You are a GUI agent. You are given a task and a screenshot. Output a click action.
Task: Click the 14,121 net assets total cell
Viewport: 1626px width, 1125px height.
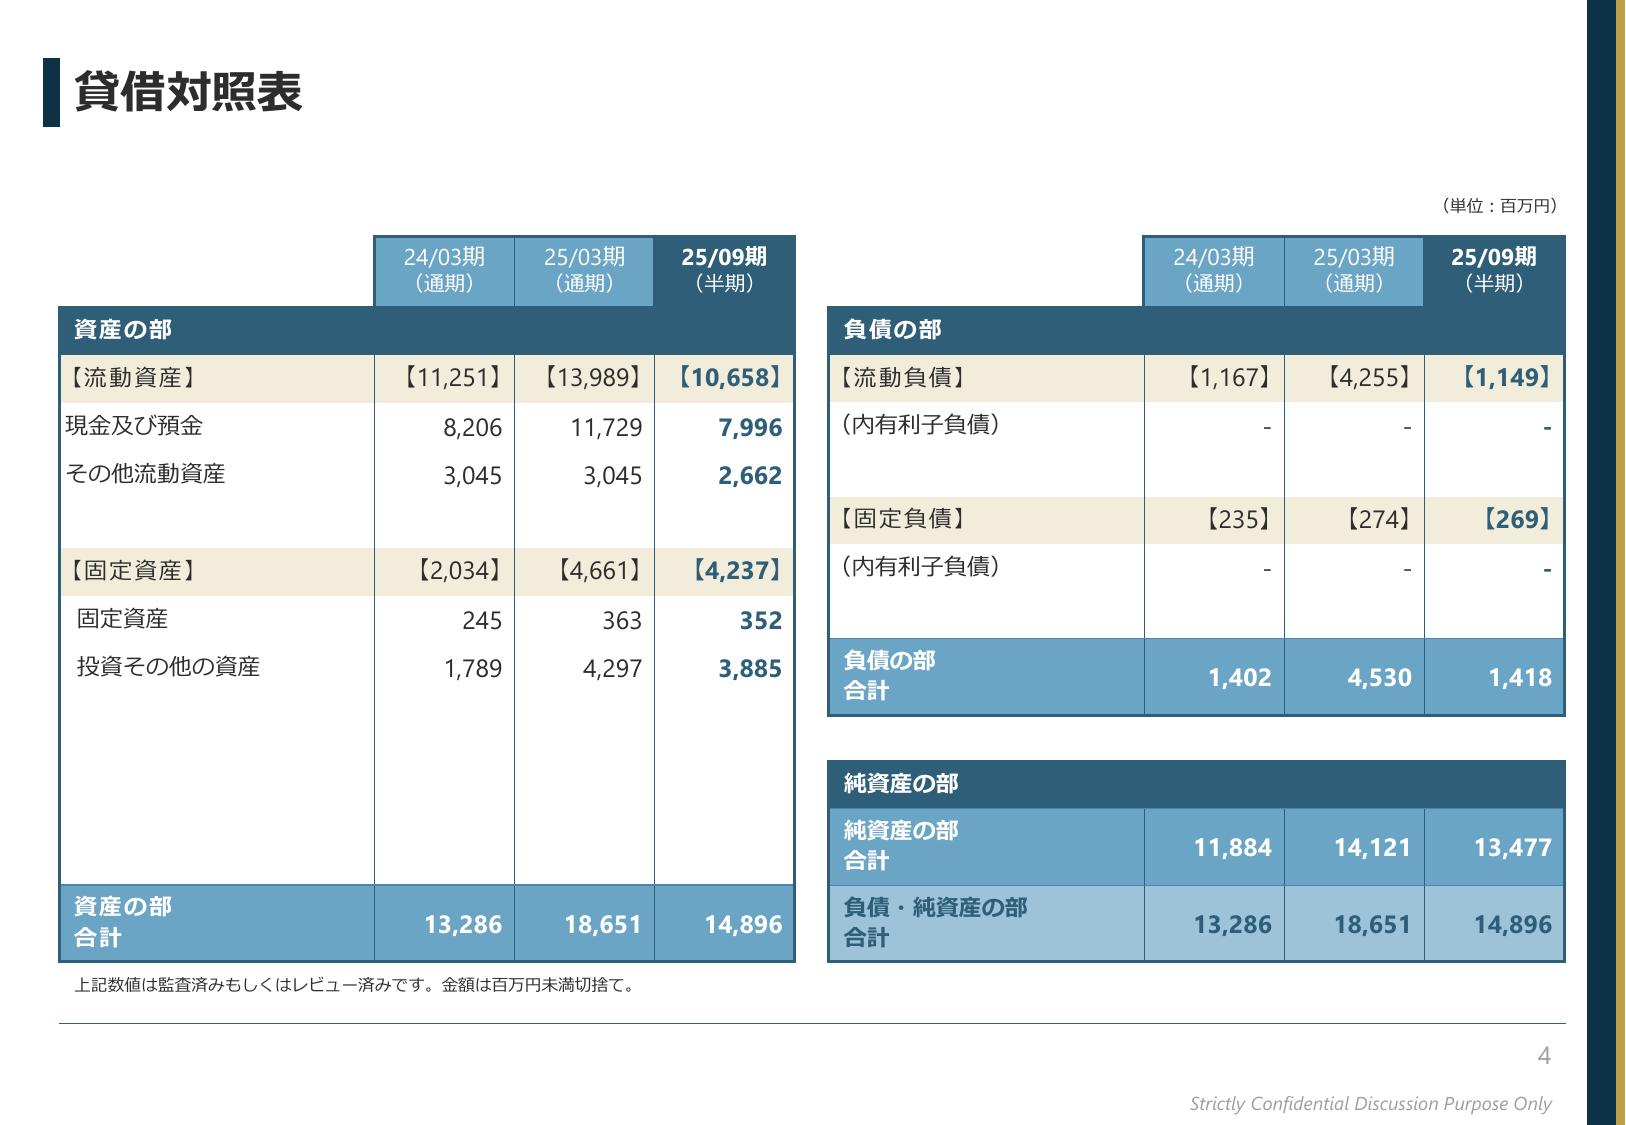[1372, 848]
